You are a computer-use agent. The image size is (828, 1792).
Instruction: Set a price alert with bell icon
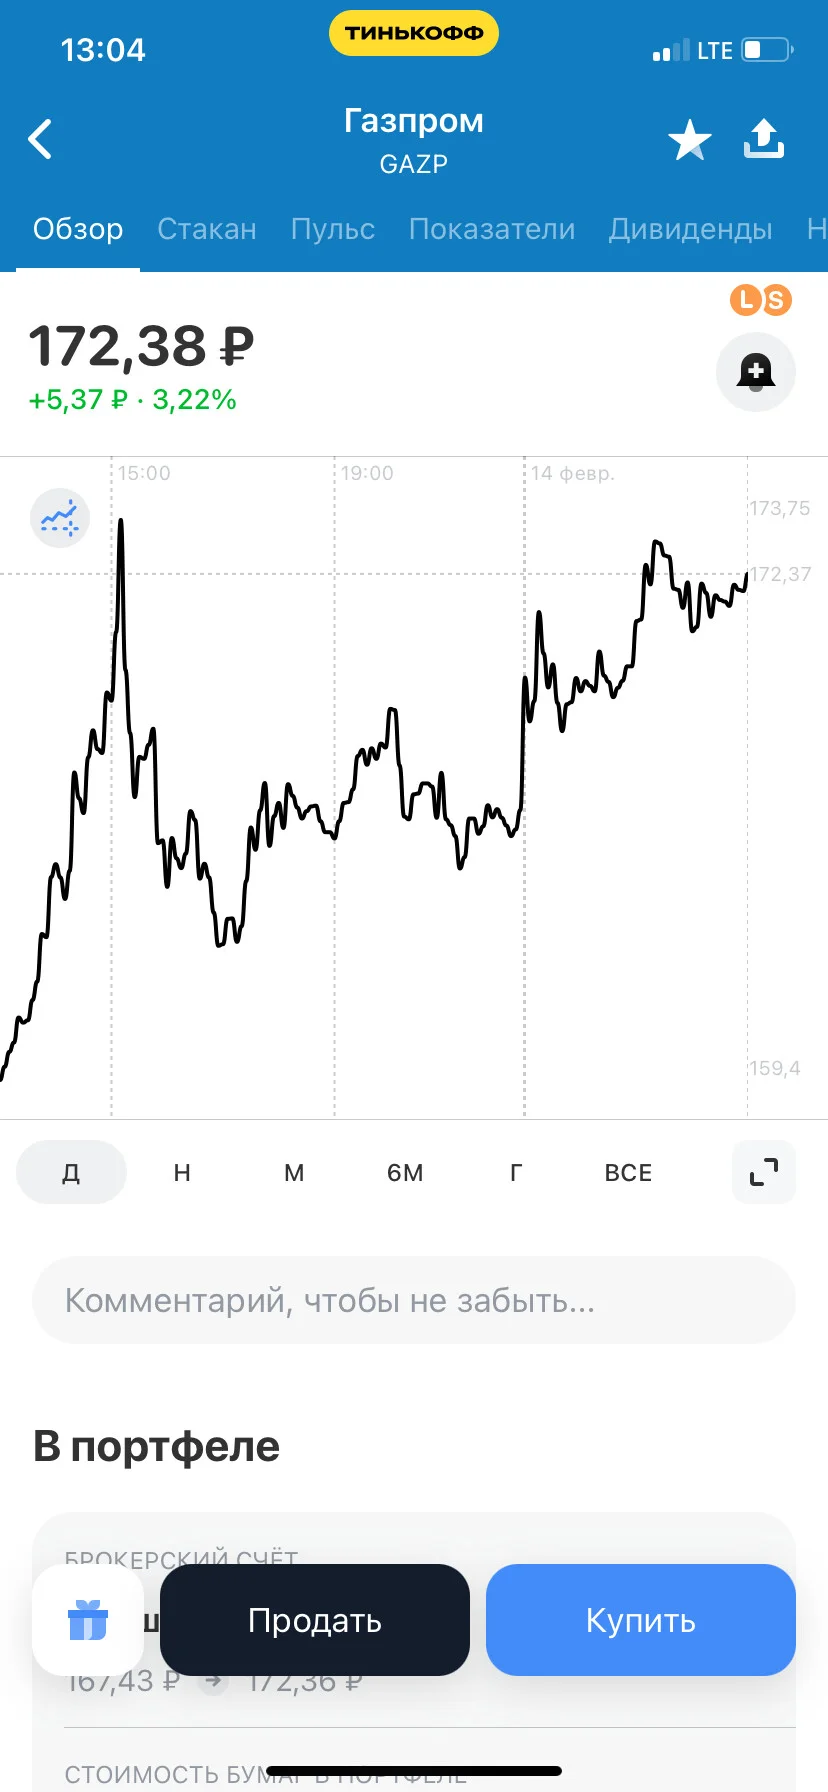coord(756,372)
